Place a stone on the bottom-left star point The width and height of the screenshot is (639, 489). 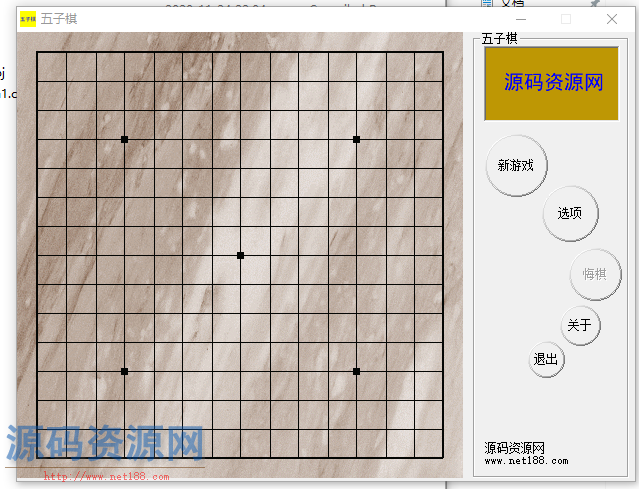124,371
